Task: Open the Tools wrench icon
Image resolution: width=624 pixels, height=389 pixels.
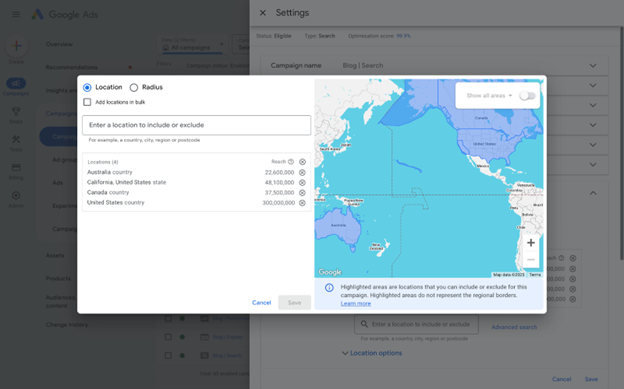Action: (x=16, y=139)
